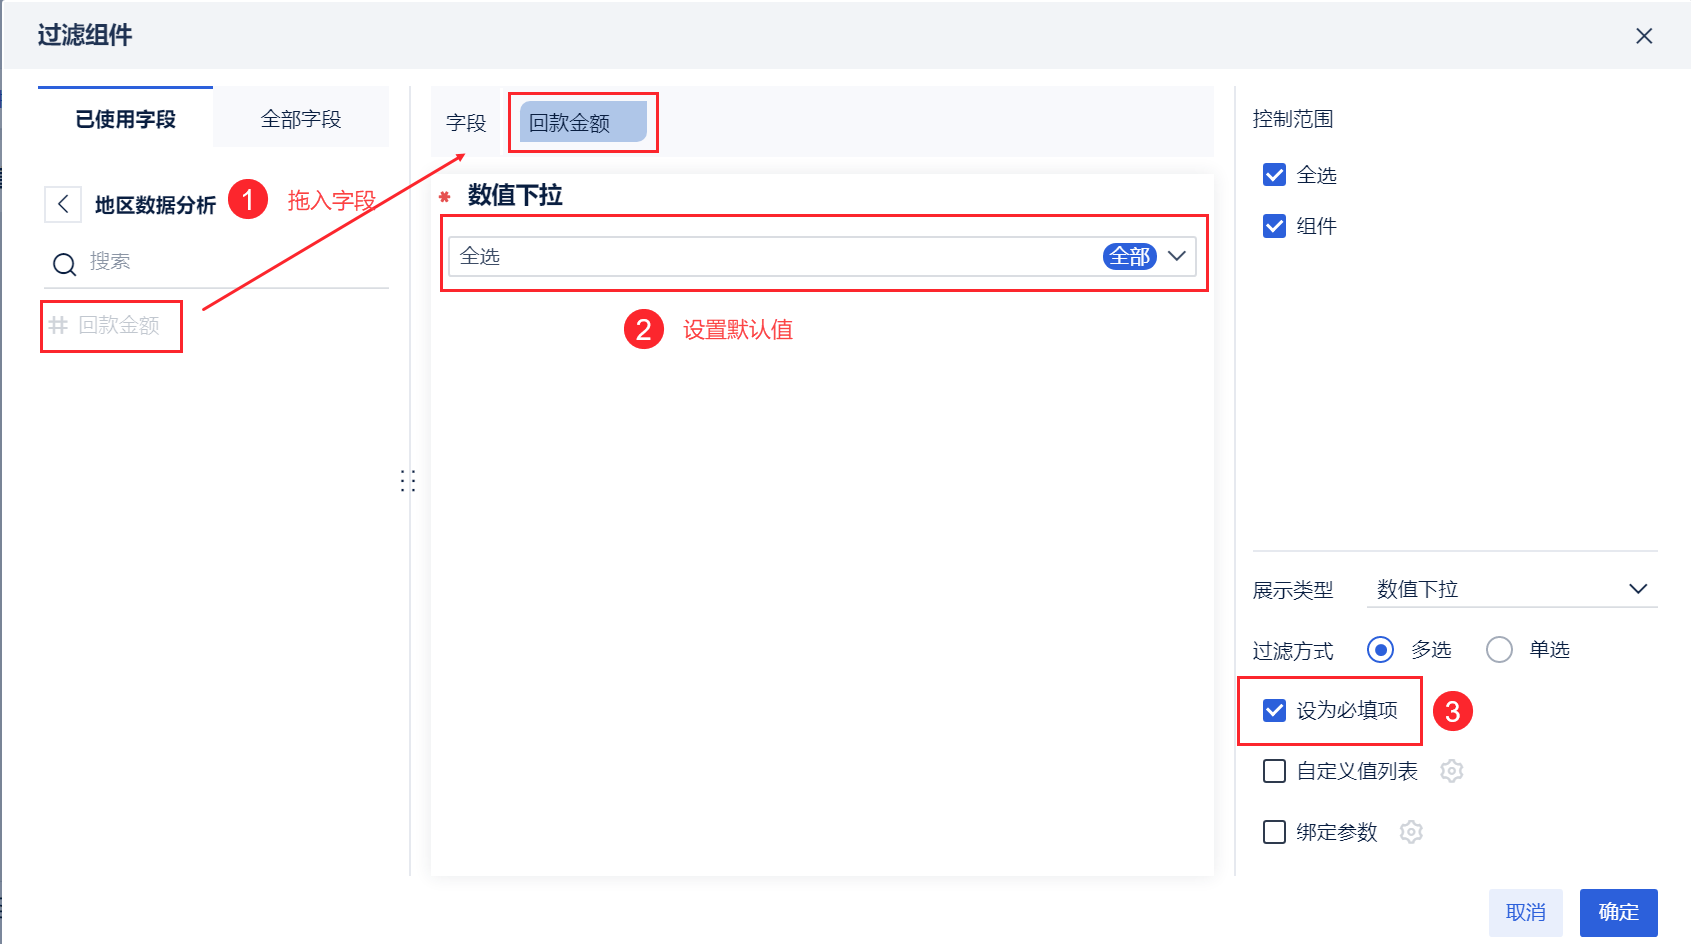Select the 已使用字段 tab

125,119
